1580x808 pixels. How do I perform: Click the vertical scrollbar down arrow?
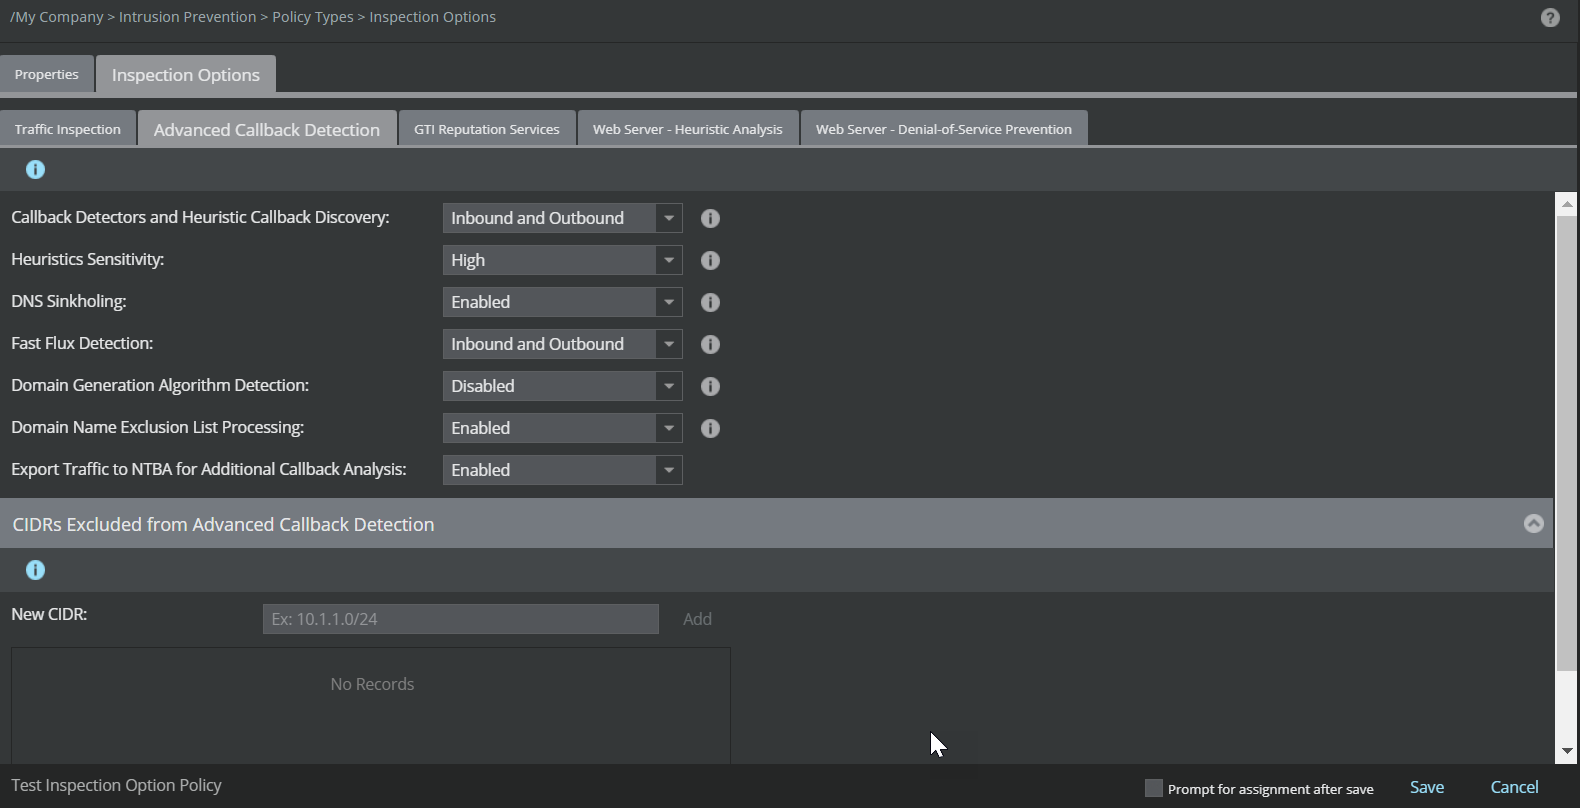pos(1567,751)
